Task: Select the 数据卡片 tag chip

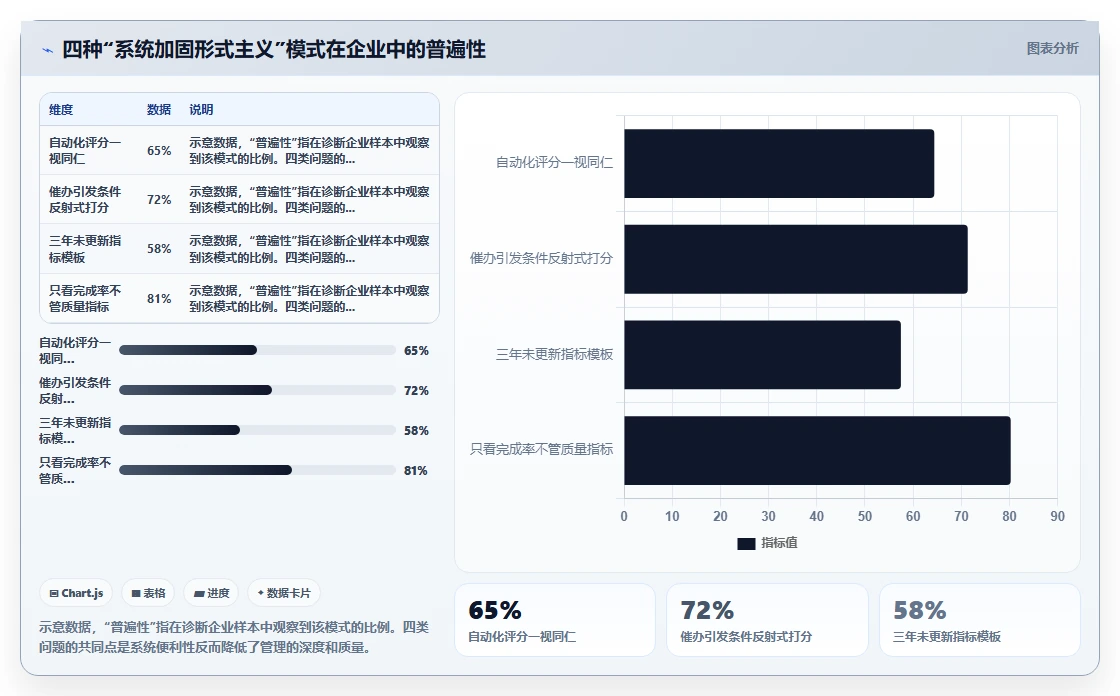Action: (x=284, y=593)
